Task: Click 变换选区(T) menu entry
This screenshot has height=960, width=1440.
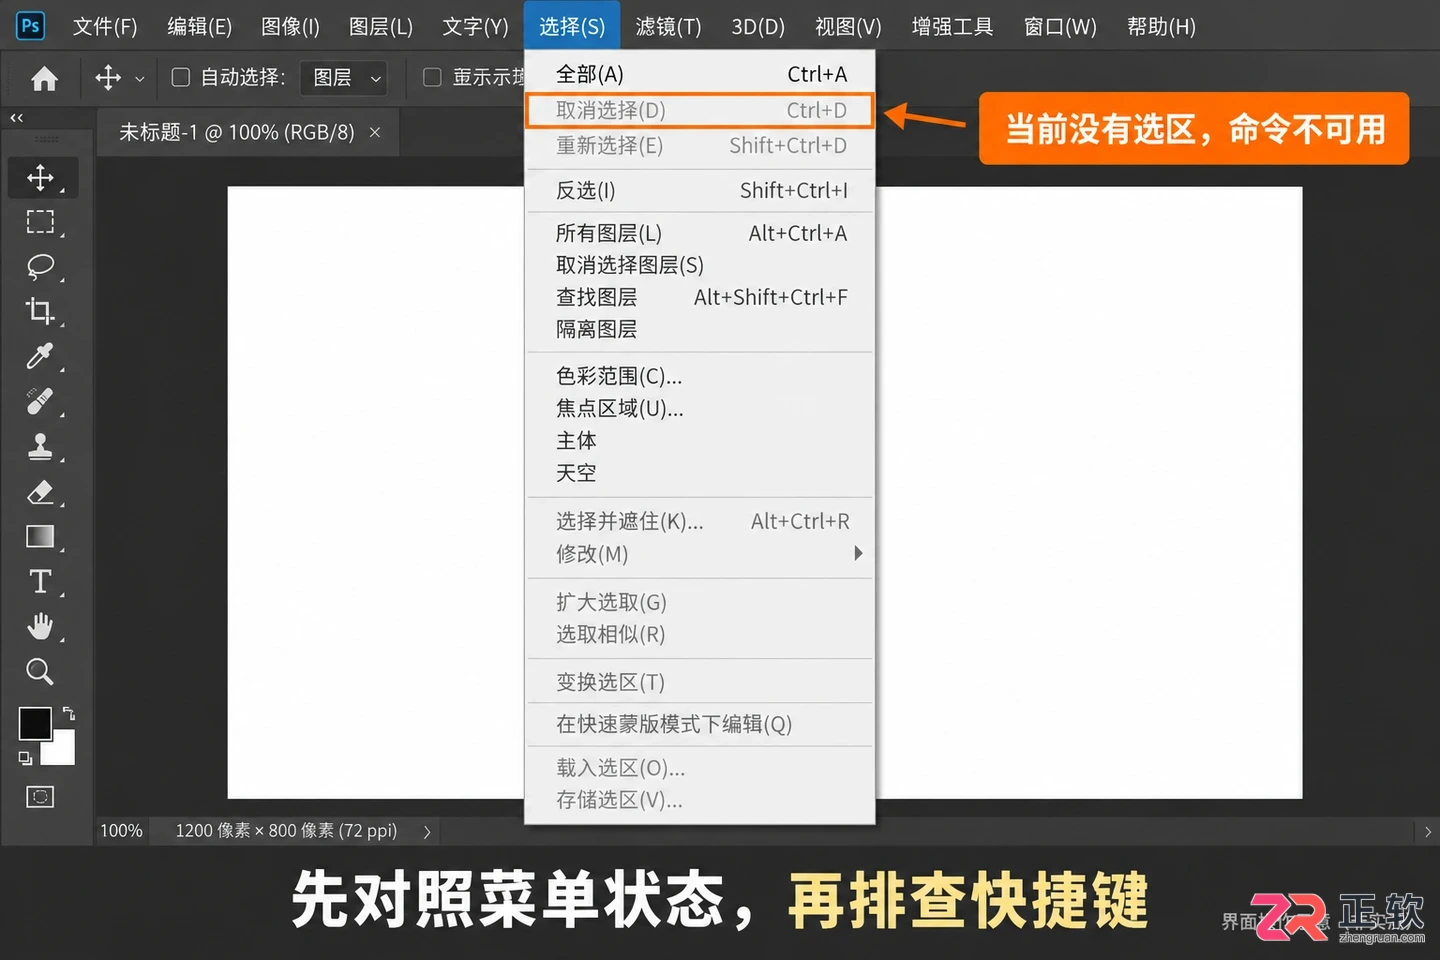Action: [x=700, y=682]
